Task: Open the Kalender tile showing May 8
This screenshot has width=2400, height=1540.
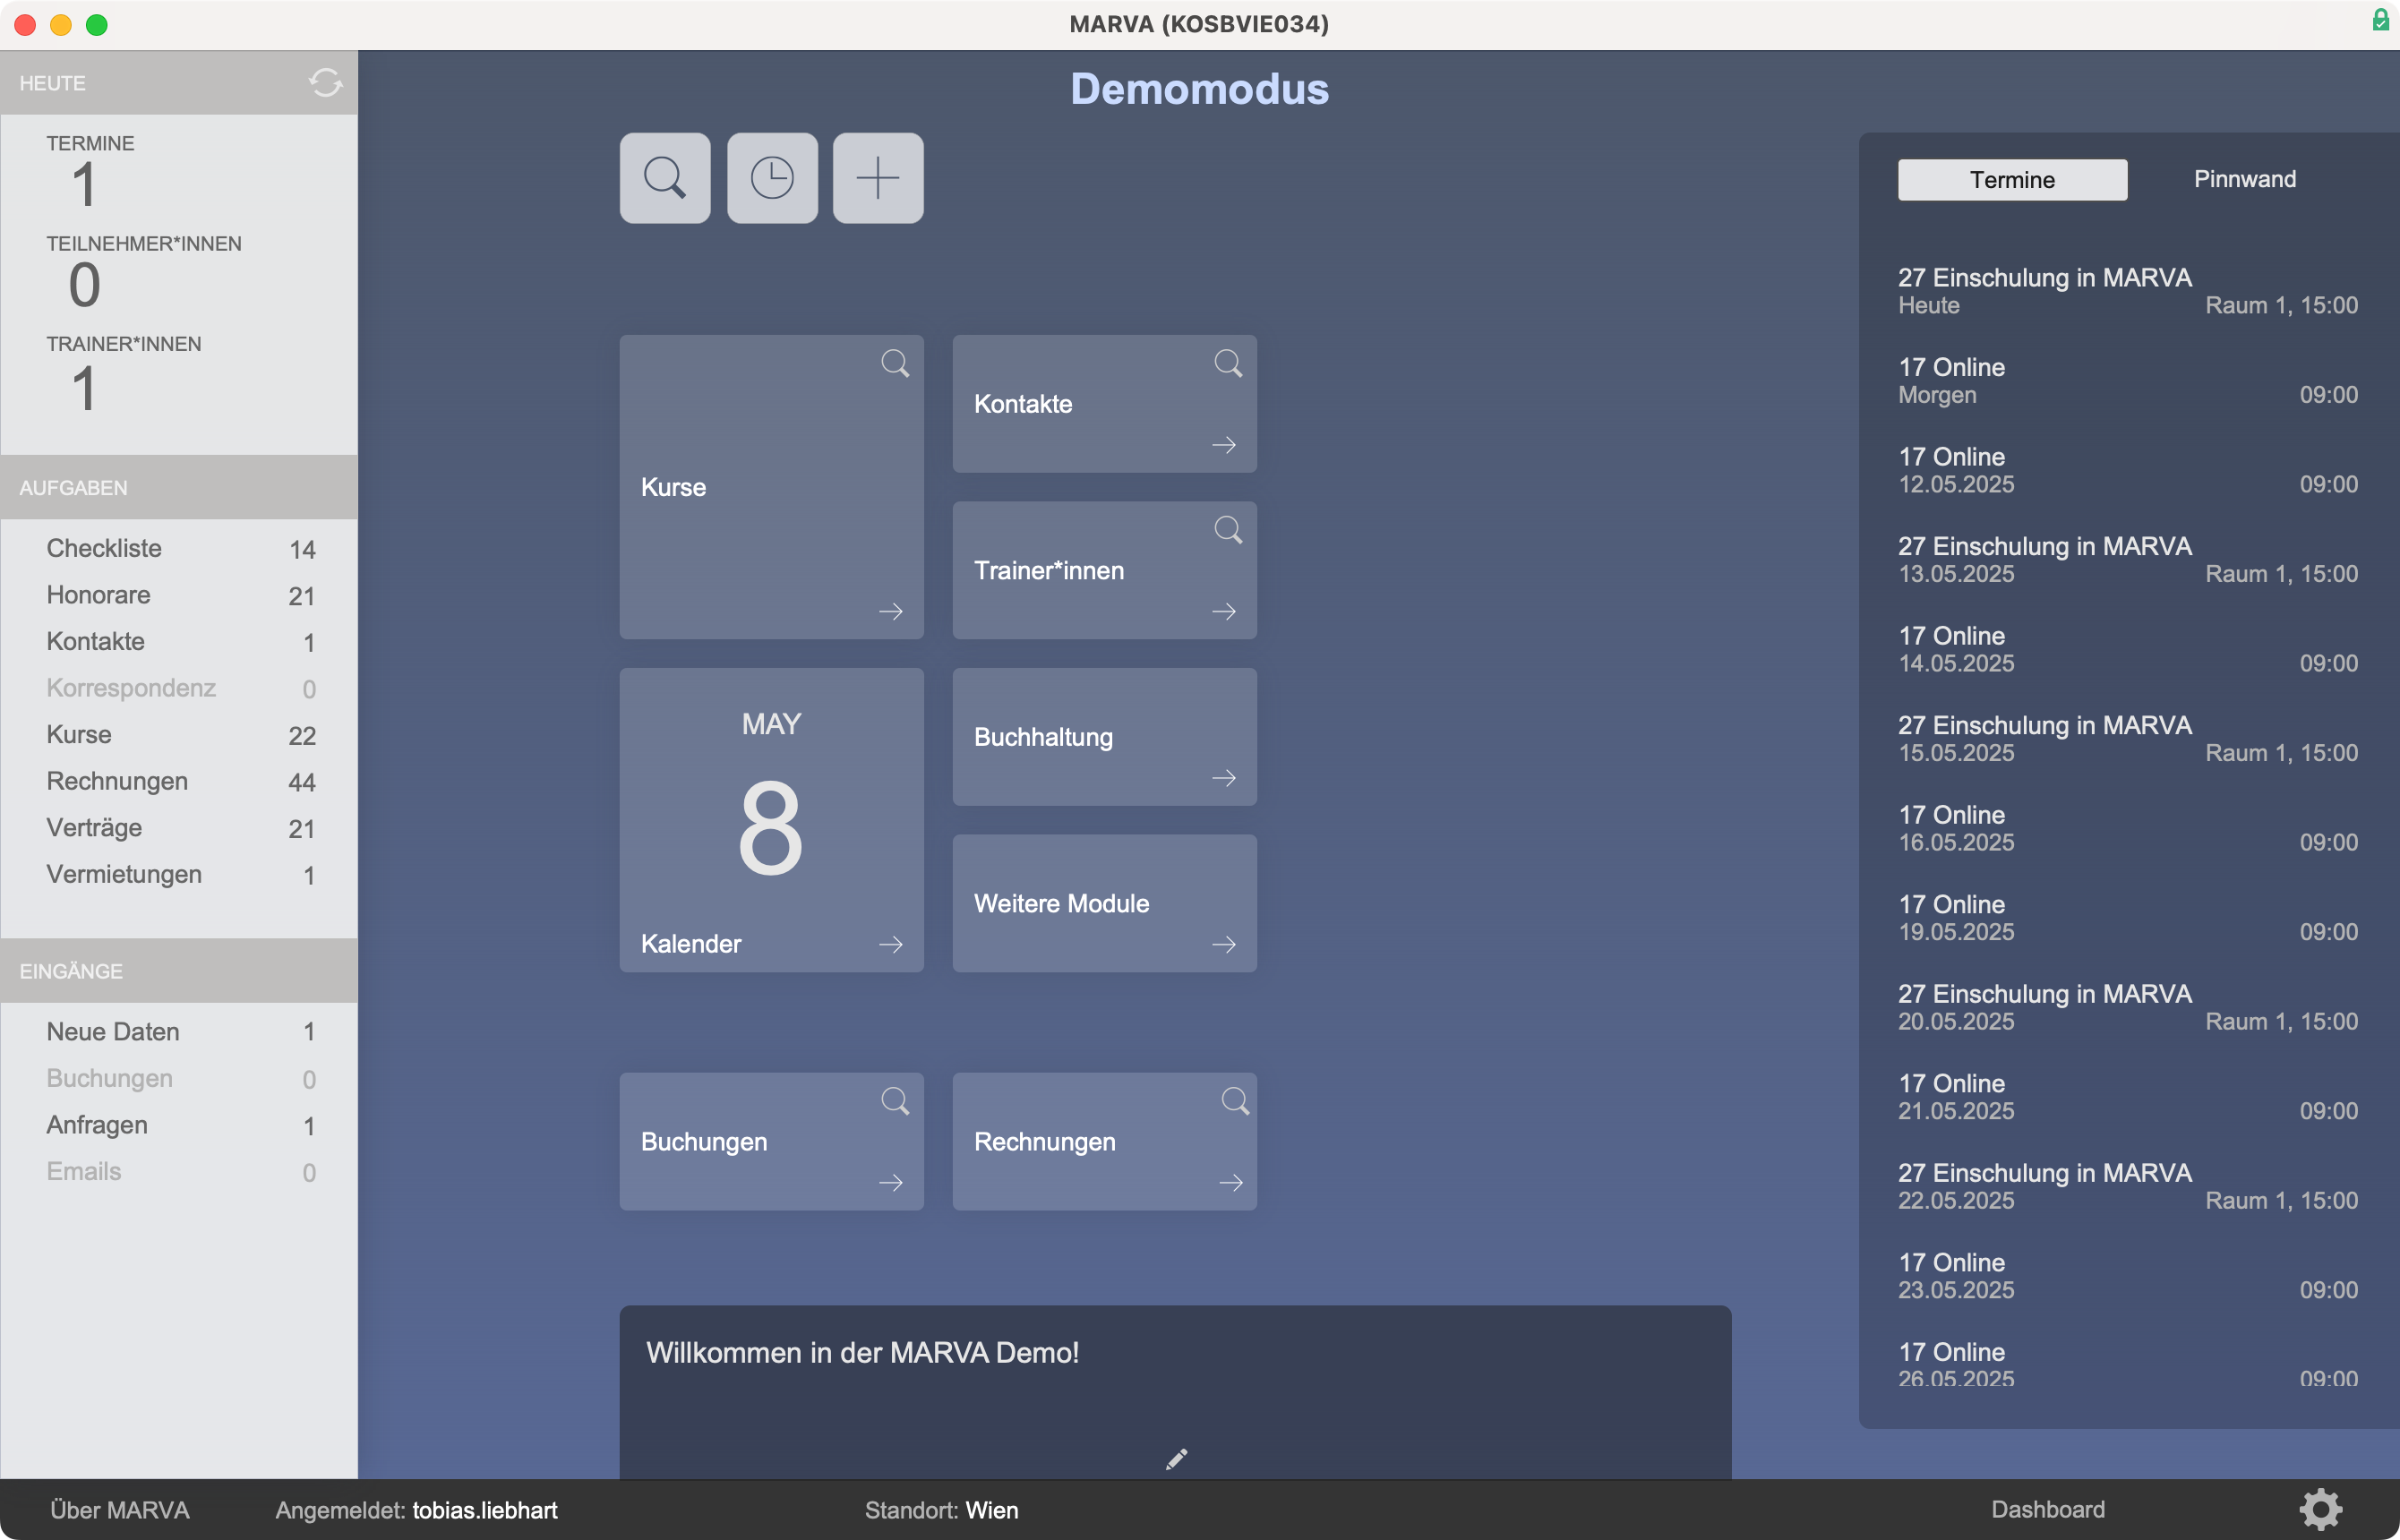Action: pos(770,820)
